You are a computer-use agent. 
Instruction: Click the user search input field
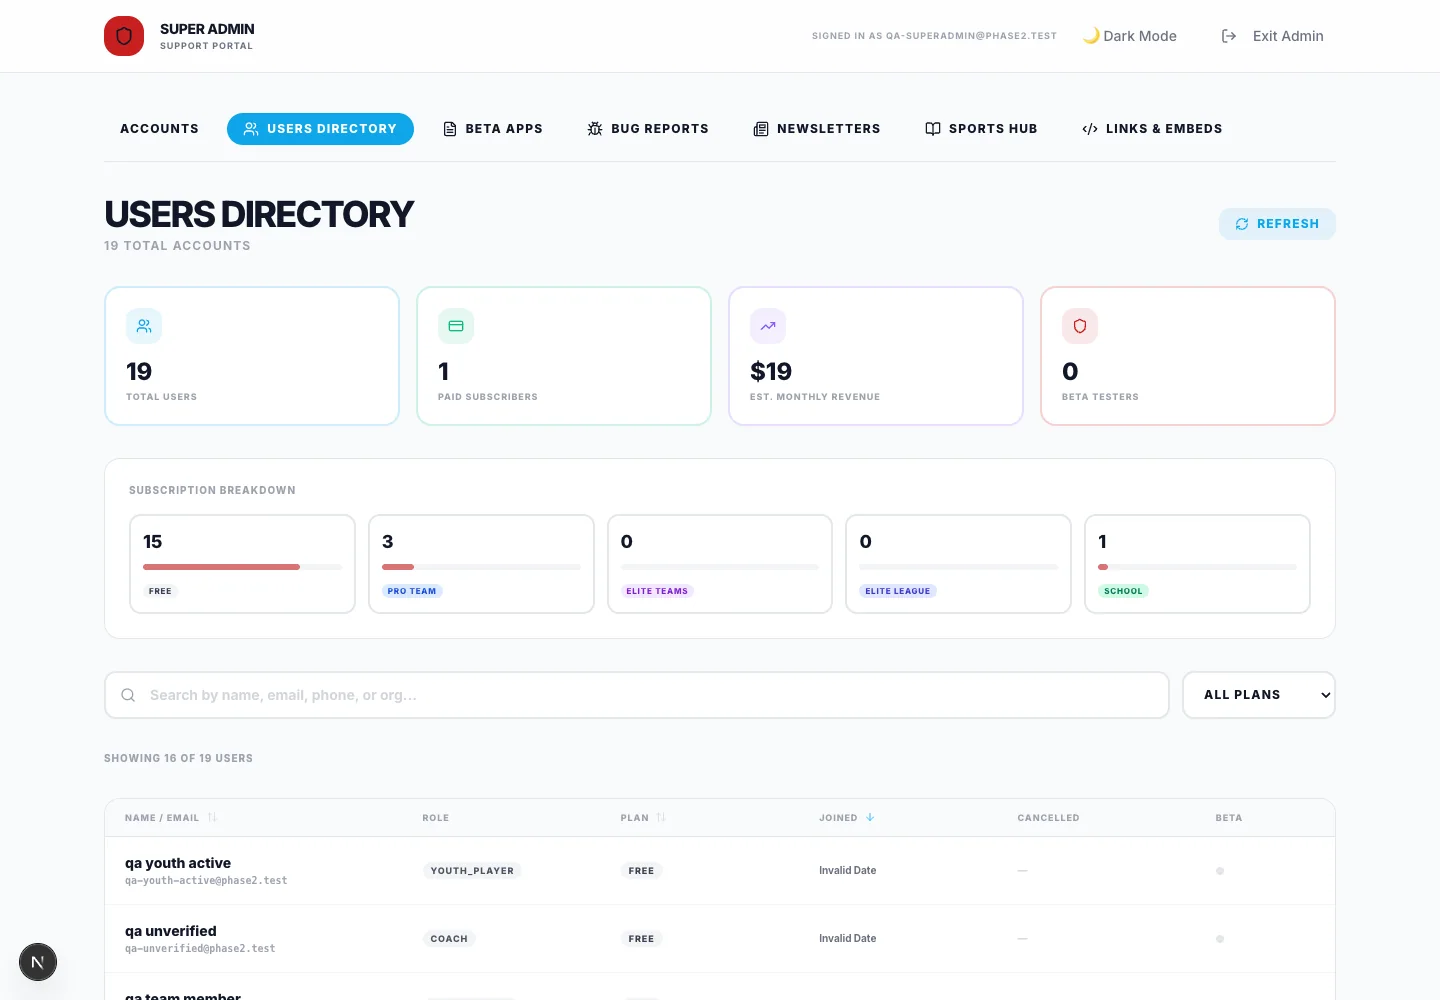click(637, 695)
